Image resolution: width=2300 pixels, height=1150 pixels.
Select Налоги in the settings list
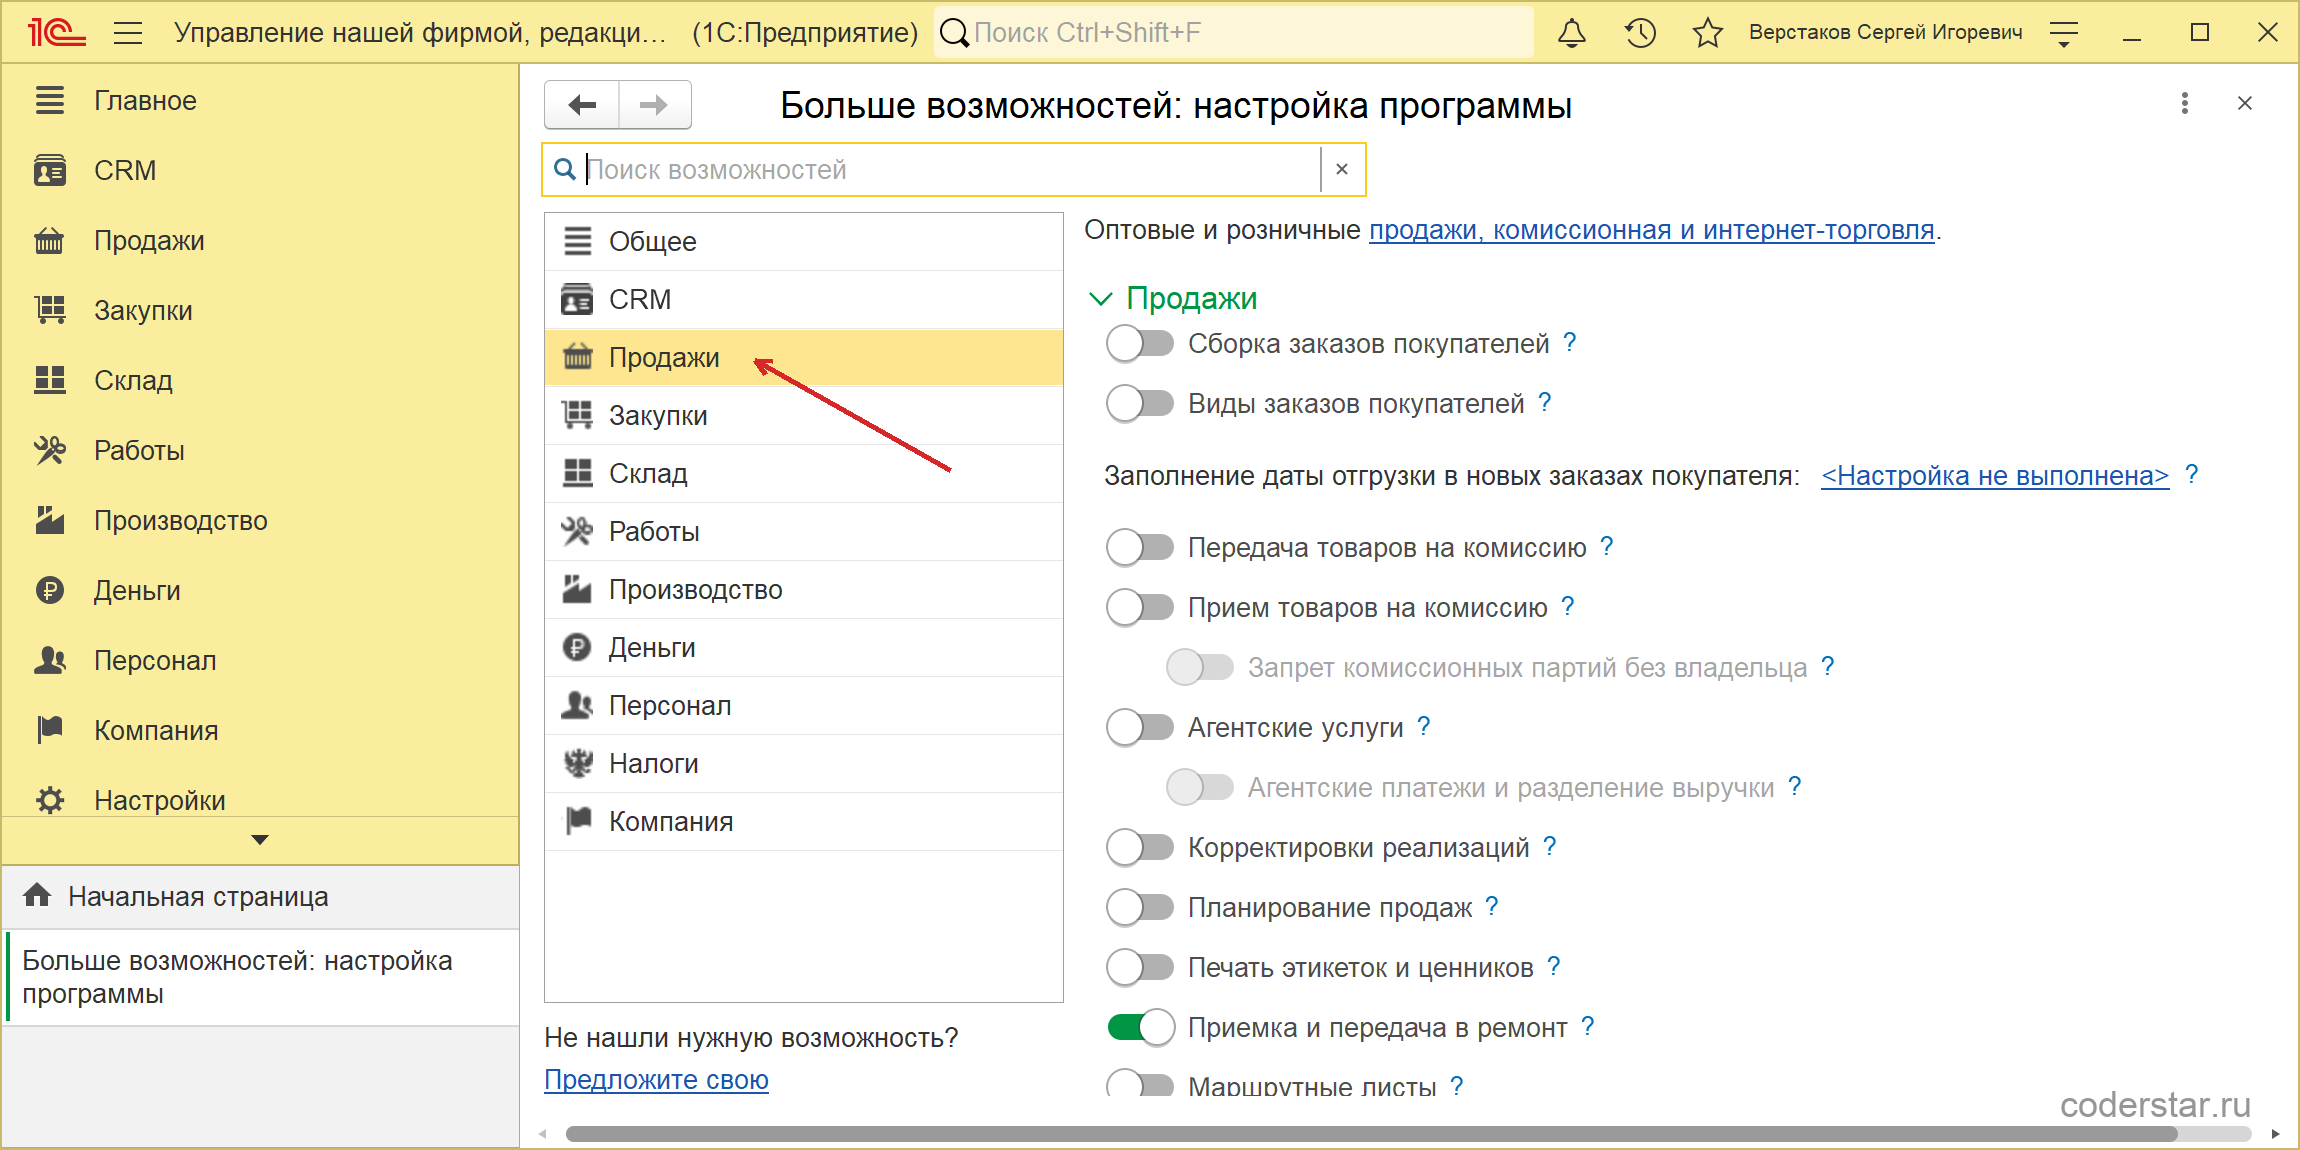(803, 764)
